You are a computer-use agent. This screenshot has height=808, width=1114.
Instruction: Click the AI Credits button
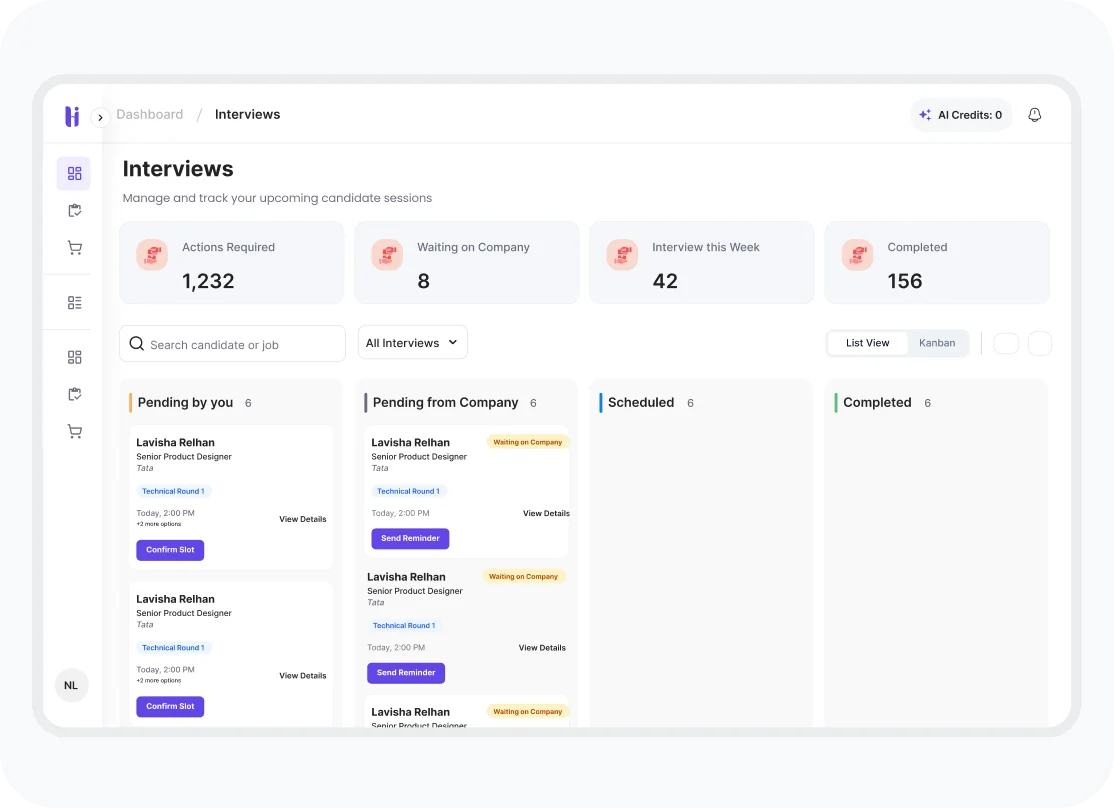click(x=960, y=115)
